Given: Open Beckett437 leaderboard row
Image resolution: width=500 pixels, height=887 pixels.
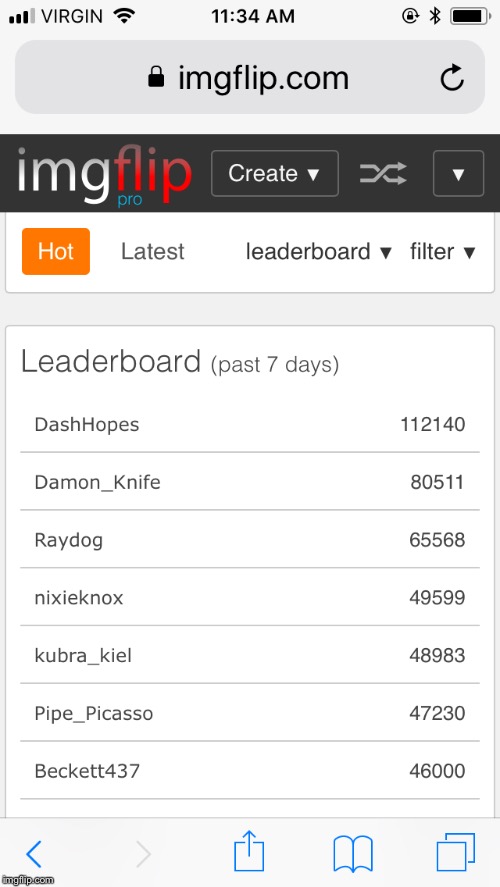Looking at the screenshot, I should coord(250,771).
